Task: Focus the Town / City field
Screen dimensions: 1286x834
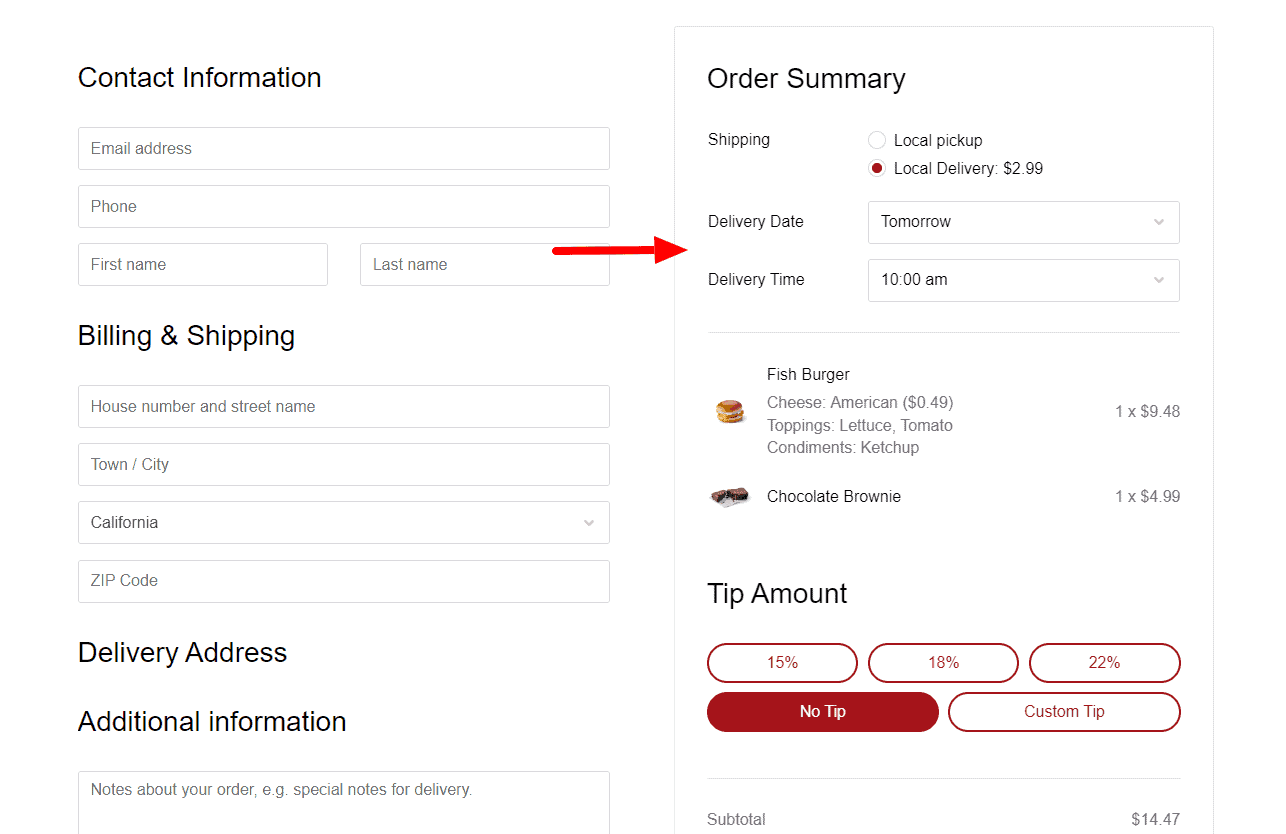Action: [x=344, y=464]
